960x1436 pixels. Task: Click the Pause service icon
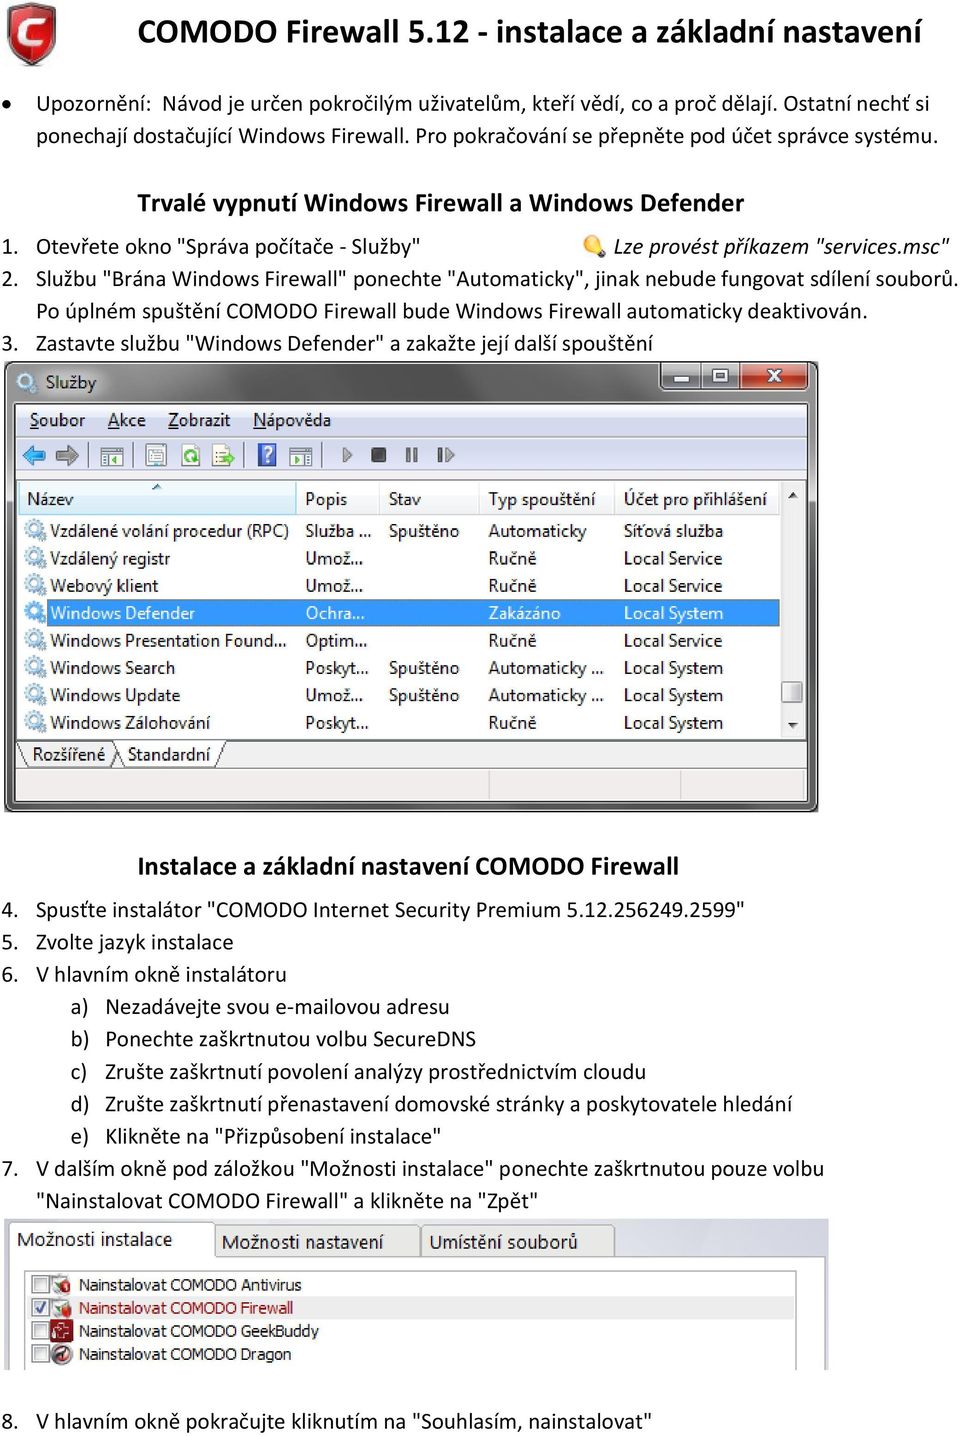411,455
